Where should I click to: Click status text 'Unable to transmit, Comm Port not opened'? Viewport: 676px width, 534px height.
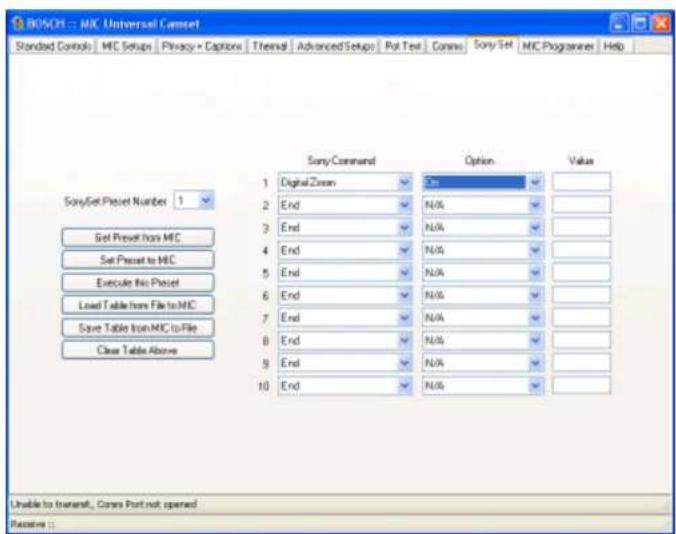click(x=103, y=504)
